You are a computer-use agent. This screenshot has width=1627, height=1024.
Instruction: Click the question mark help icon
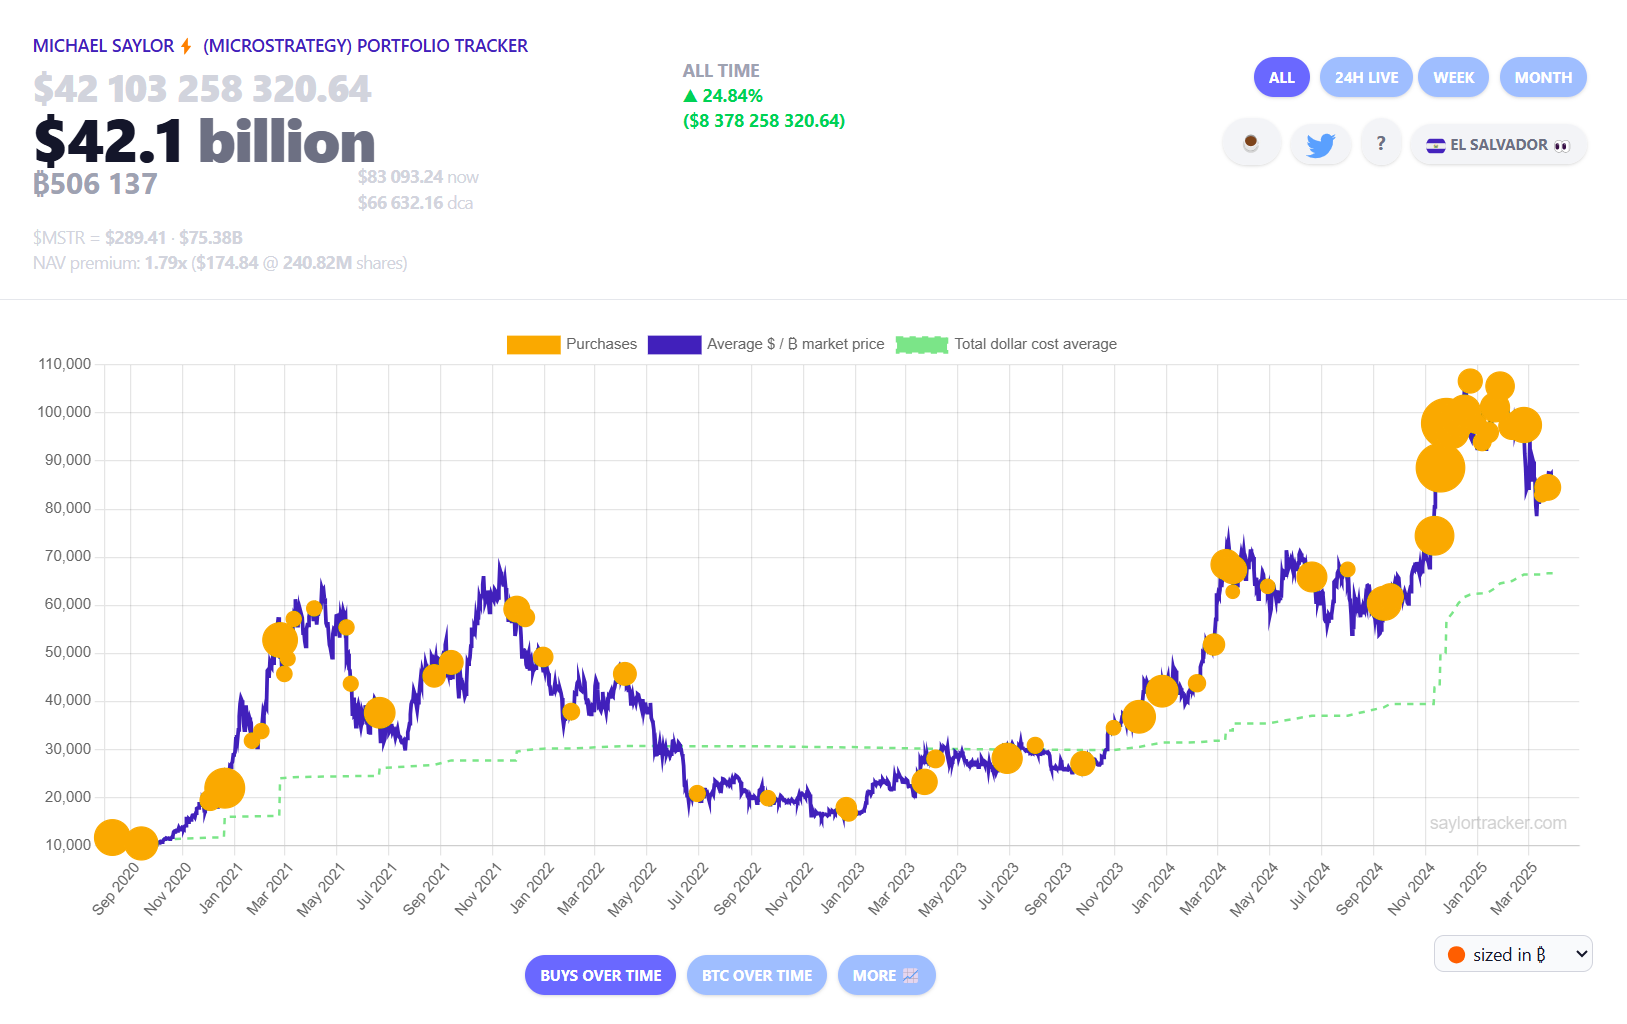tap(1381, 144)
